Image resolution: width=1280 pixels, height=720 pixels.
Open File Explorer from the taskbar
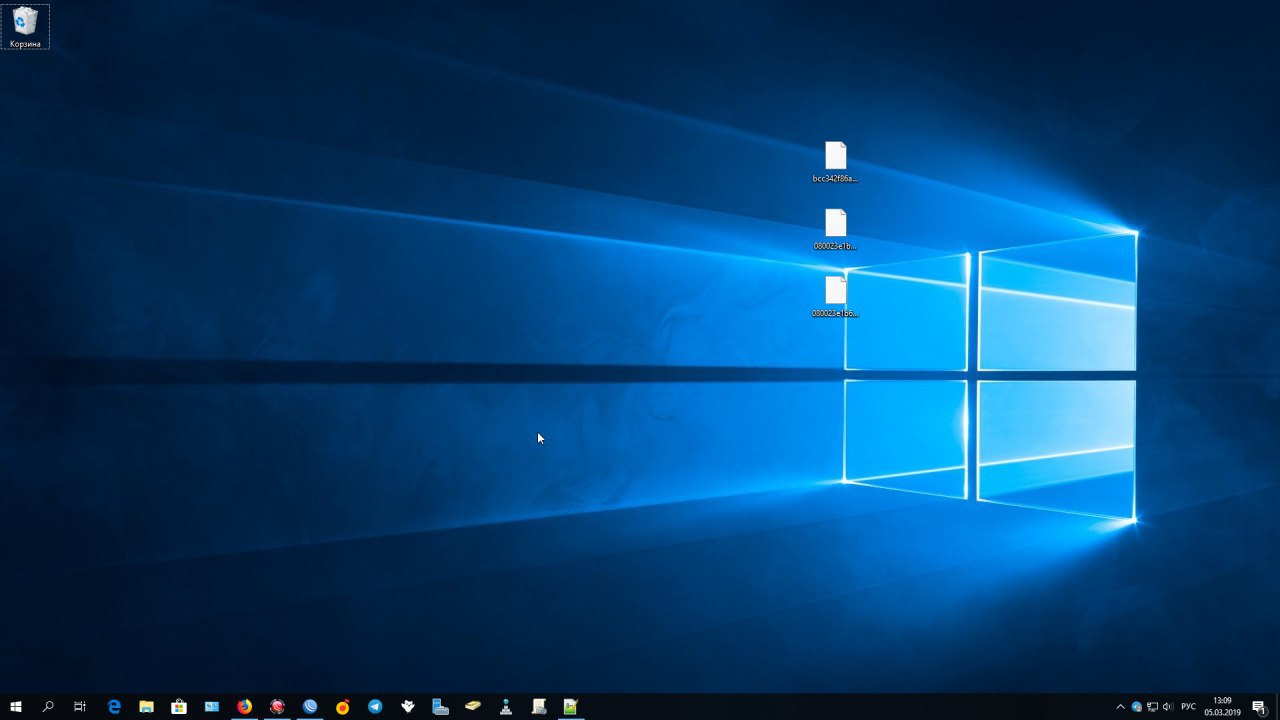[146, 707]
